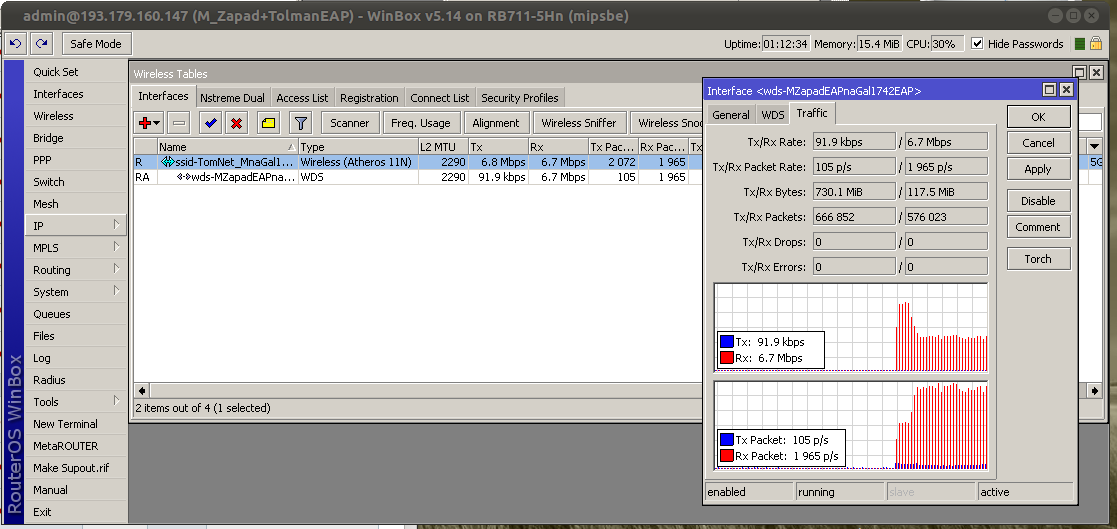1117x529 pixels.
Task: Switch to the Security Profiles tab
Action: coord(520,98)
